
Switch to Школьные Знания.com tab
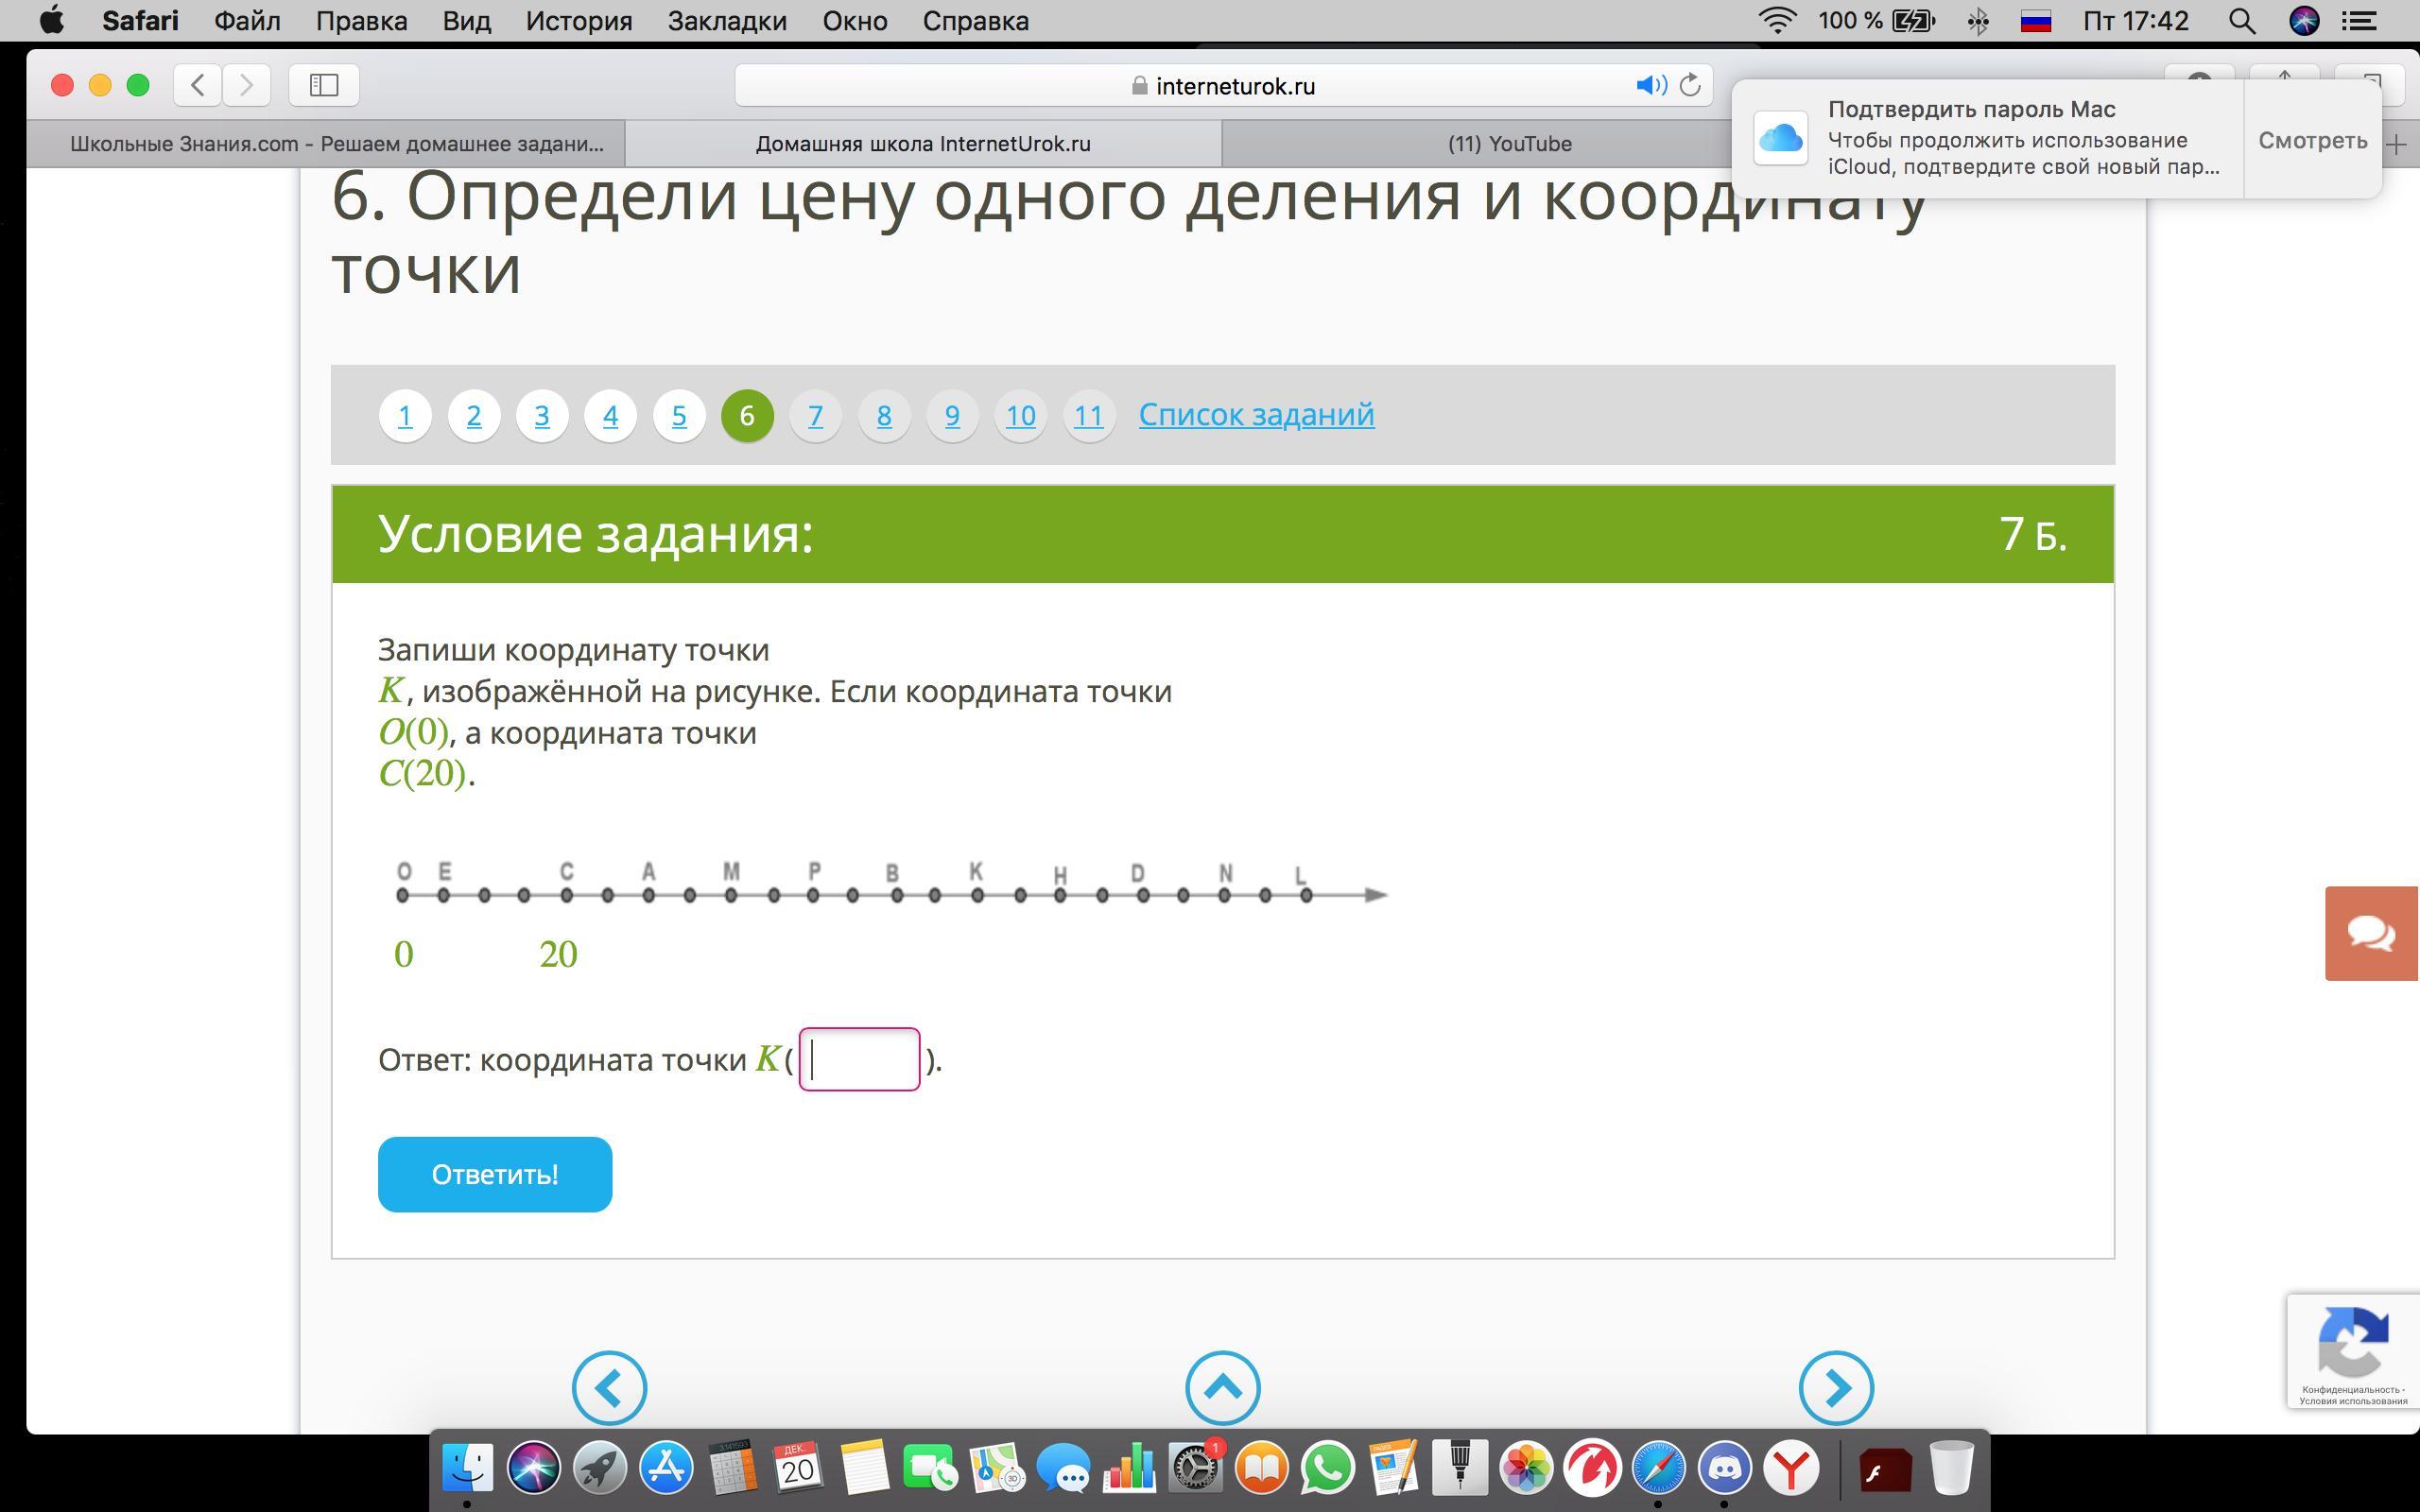click(336, 144)
